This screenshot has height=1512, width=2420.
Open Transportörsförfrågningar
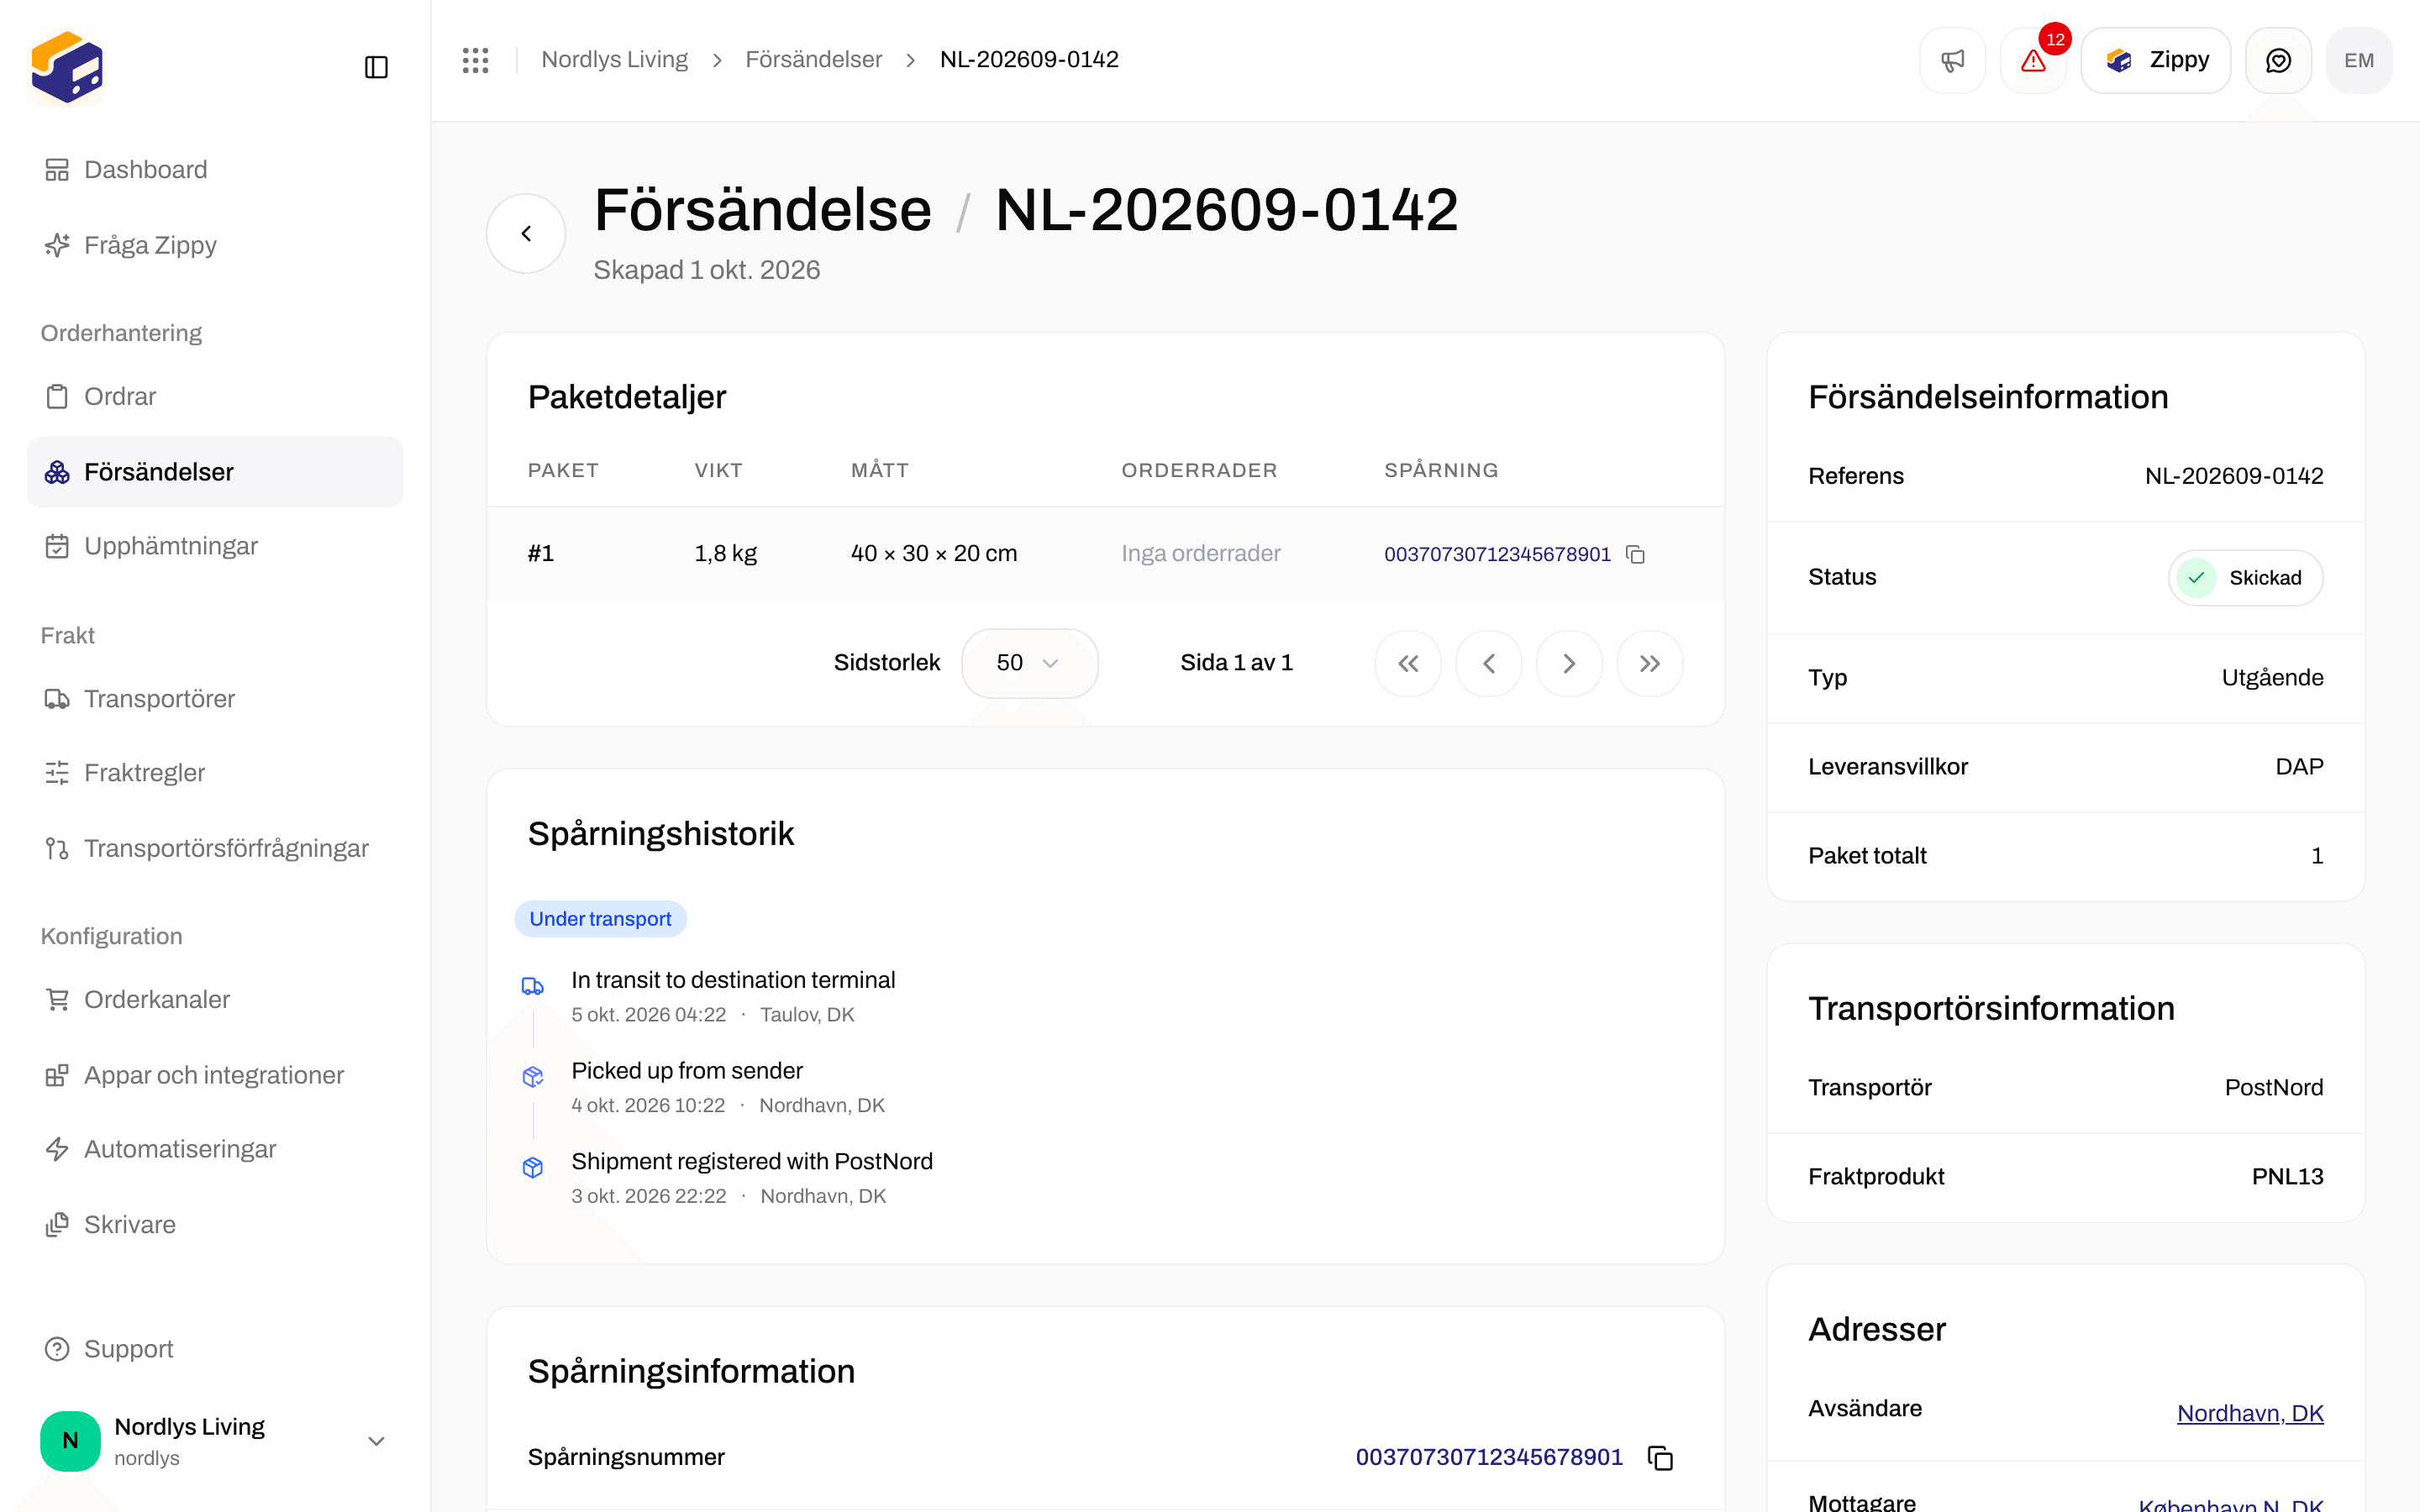[215, 848]
